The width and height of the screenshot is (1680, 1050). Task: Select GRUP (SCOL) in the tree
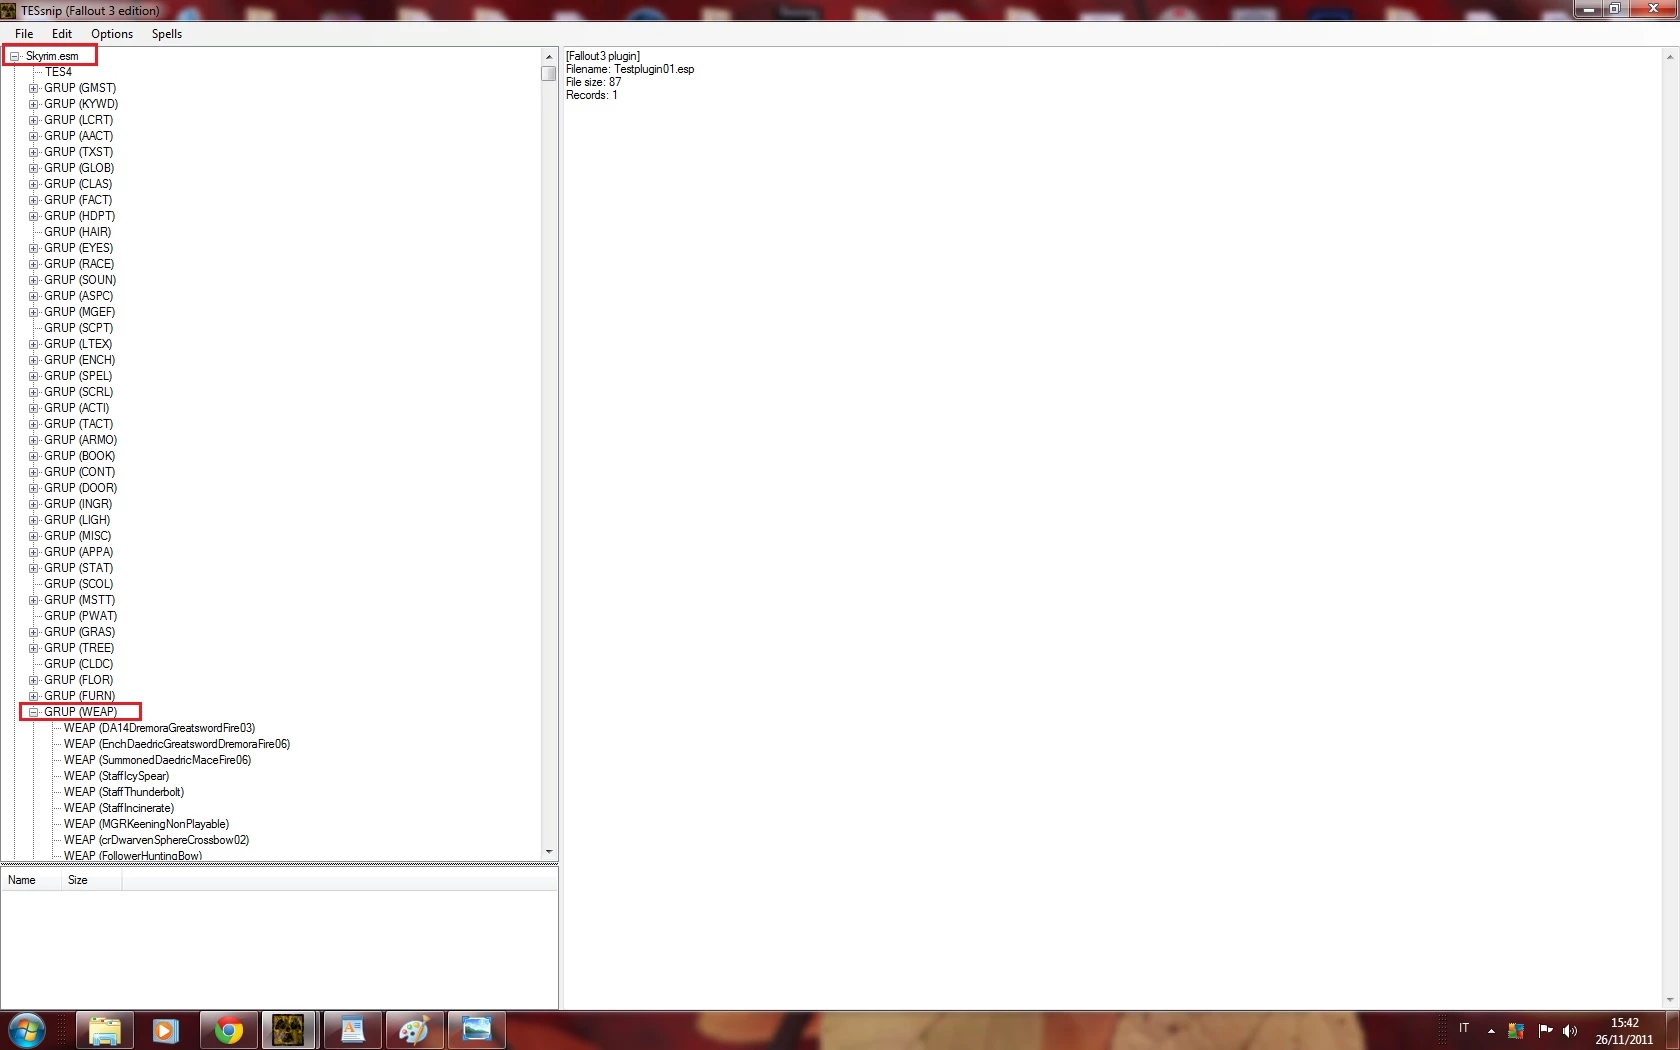coord(78,584)
